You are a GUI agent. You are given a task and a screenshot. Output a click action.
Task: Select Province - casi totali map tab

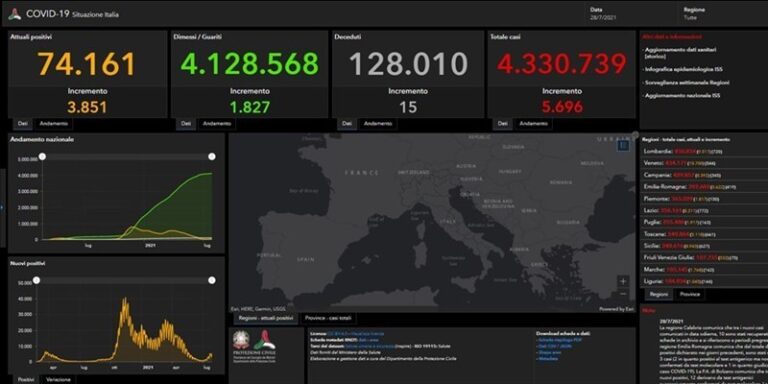328,318
